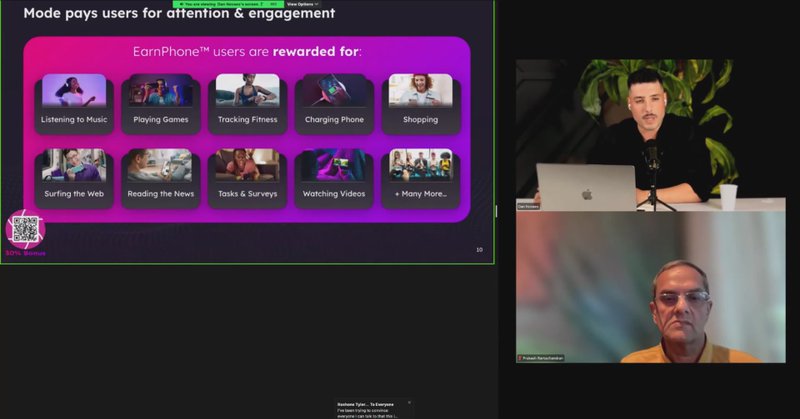Close the chat message popup
Image resolution: width=800 pixels, height=419 pixels.
409,403
